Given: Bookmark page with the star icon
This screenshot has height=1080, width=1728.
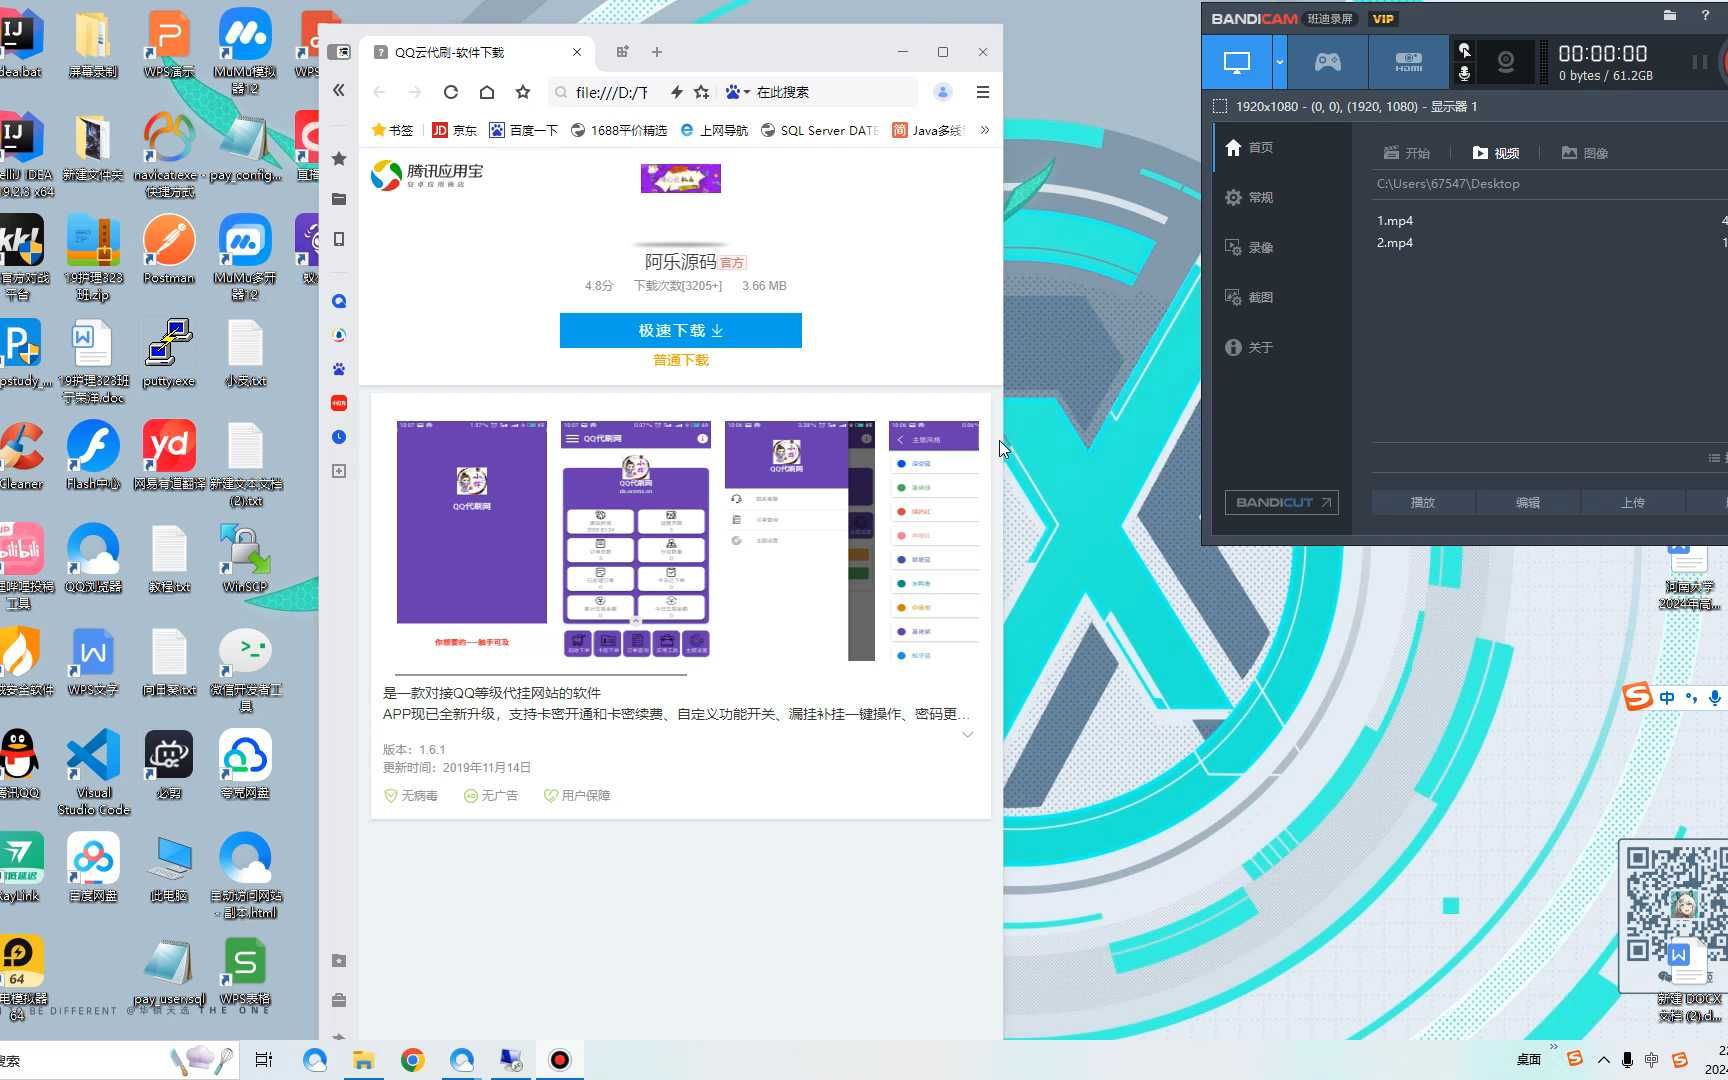Looking at the screenshot, I should (523, 92).
